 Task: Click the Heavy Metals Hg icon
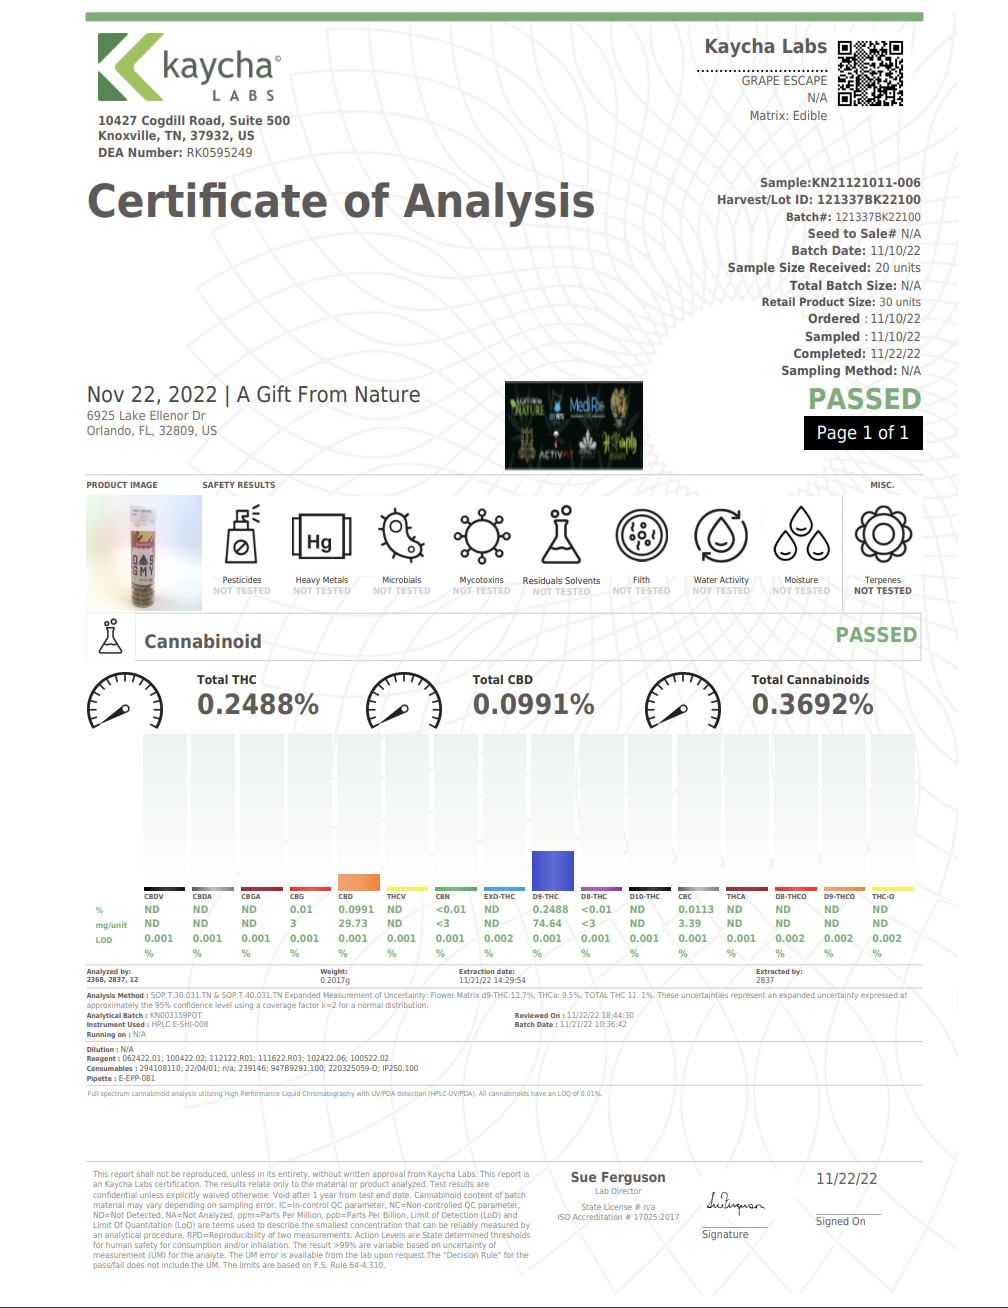coord(321,539)
